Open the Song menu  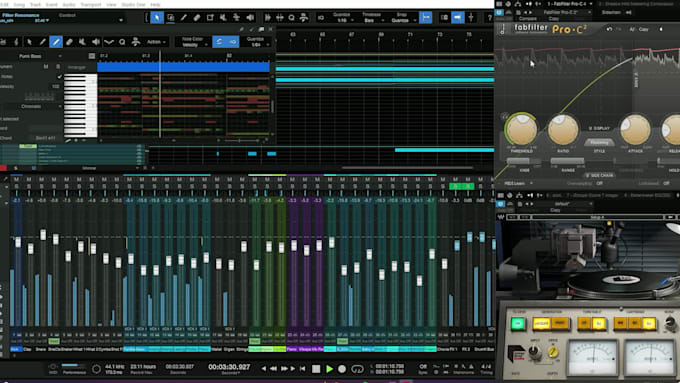19,4
